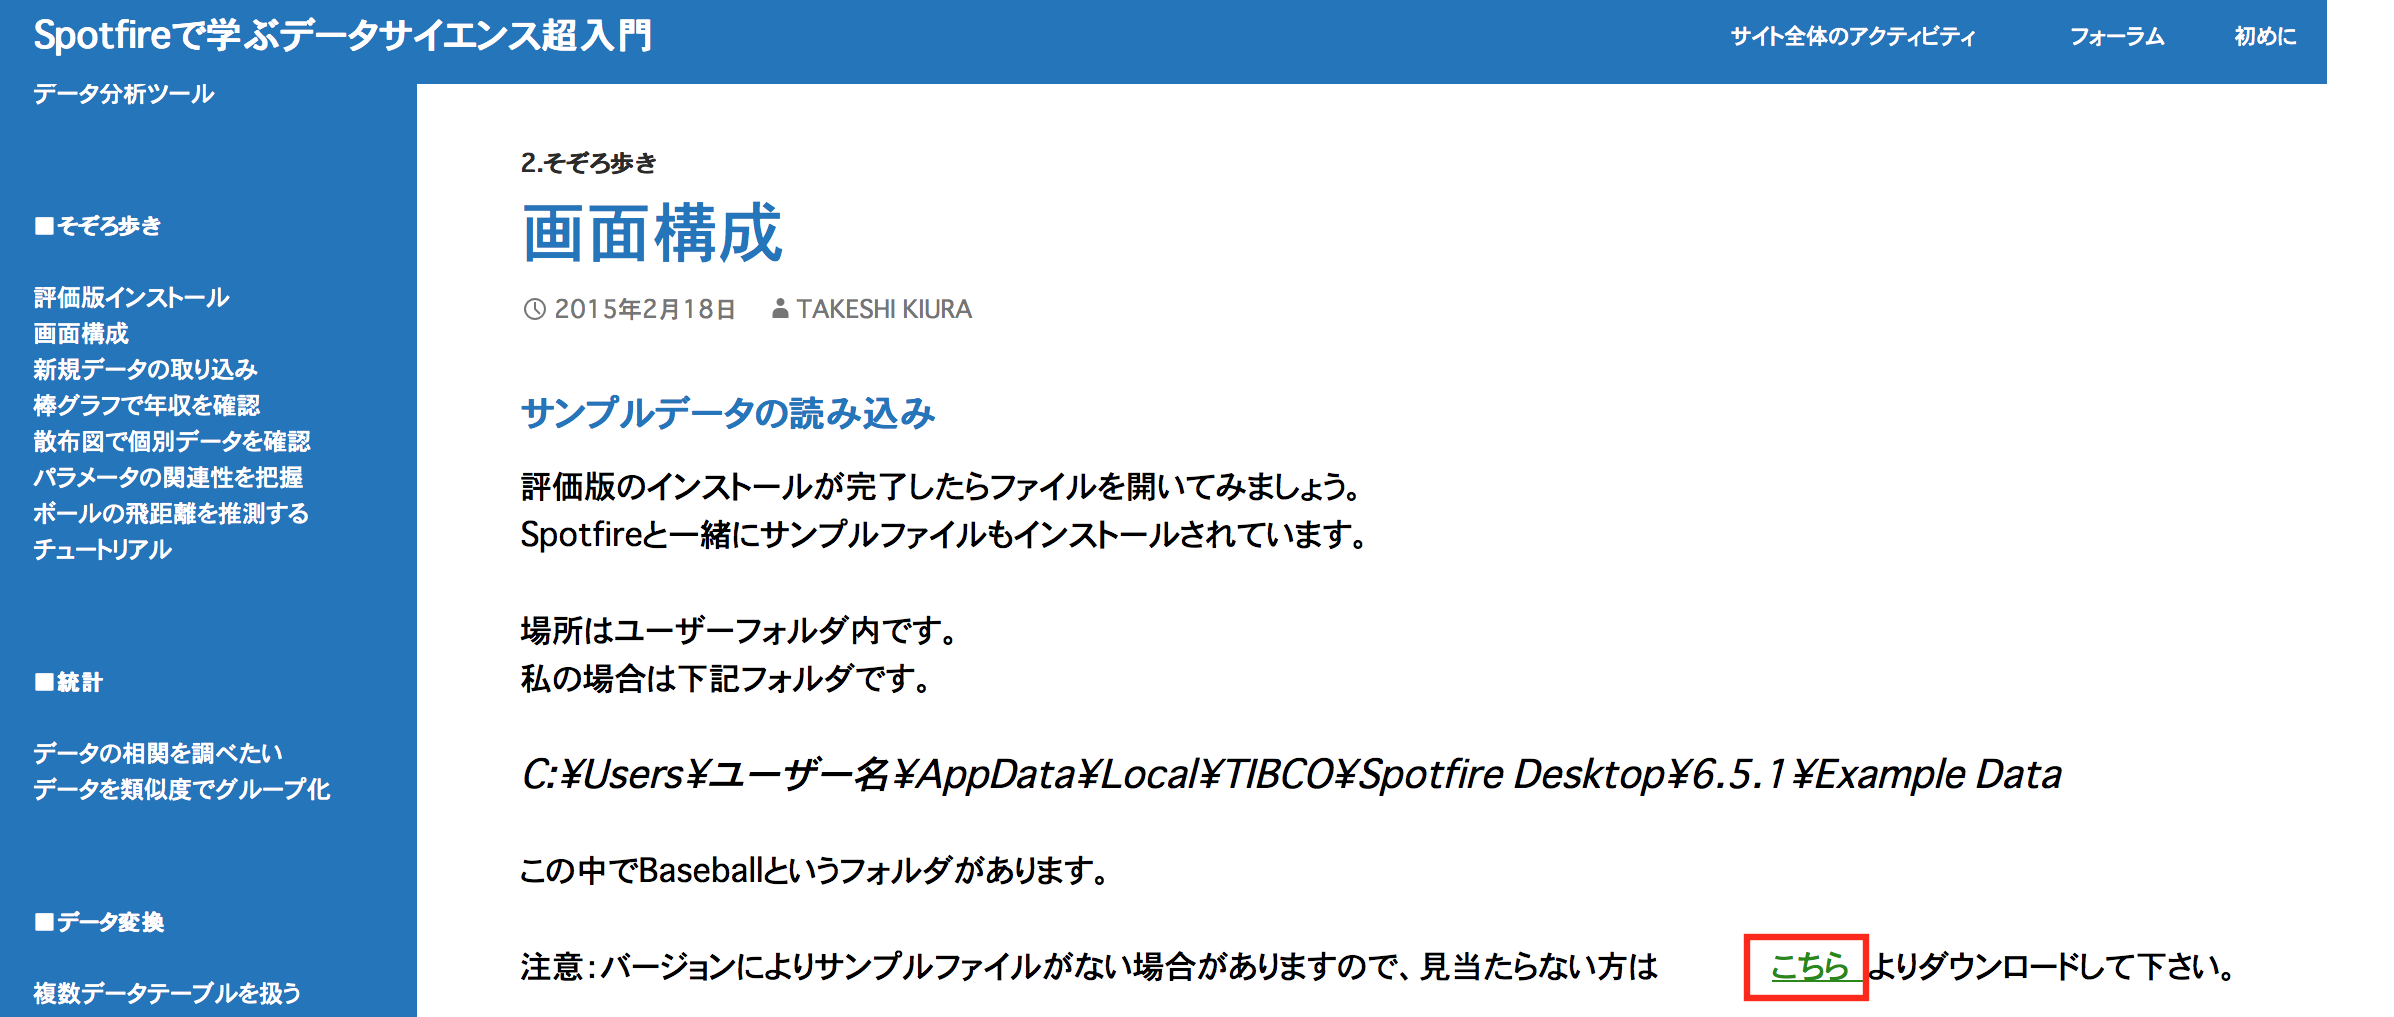The width and height of the screenshot is (2394, 1017).
Task: Open データの相関を調べたい under 統計
Action: (x=158, y=756)
